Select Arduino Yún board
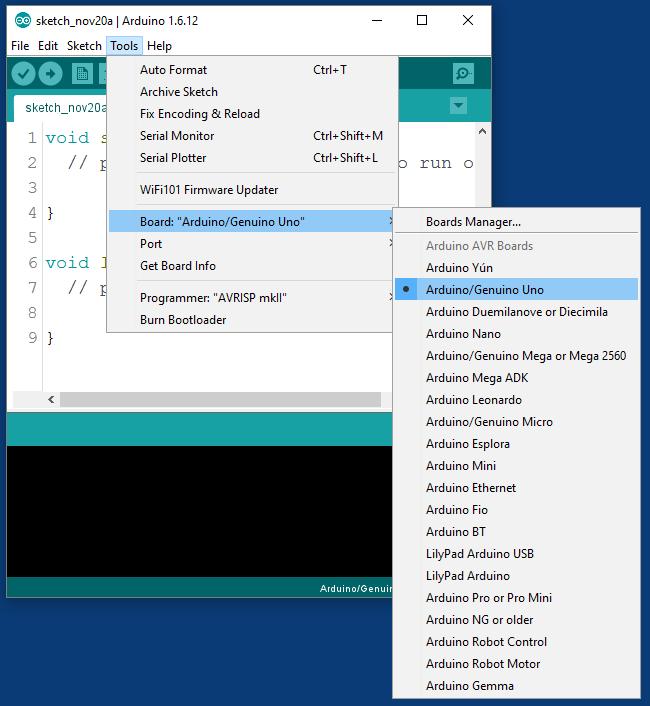Image resolution: width=650 pixels, height=706 pixels. 516,268
